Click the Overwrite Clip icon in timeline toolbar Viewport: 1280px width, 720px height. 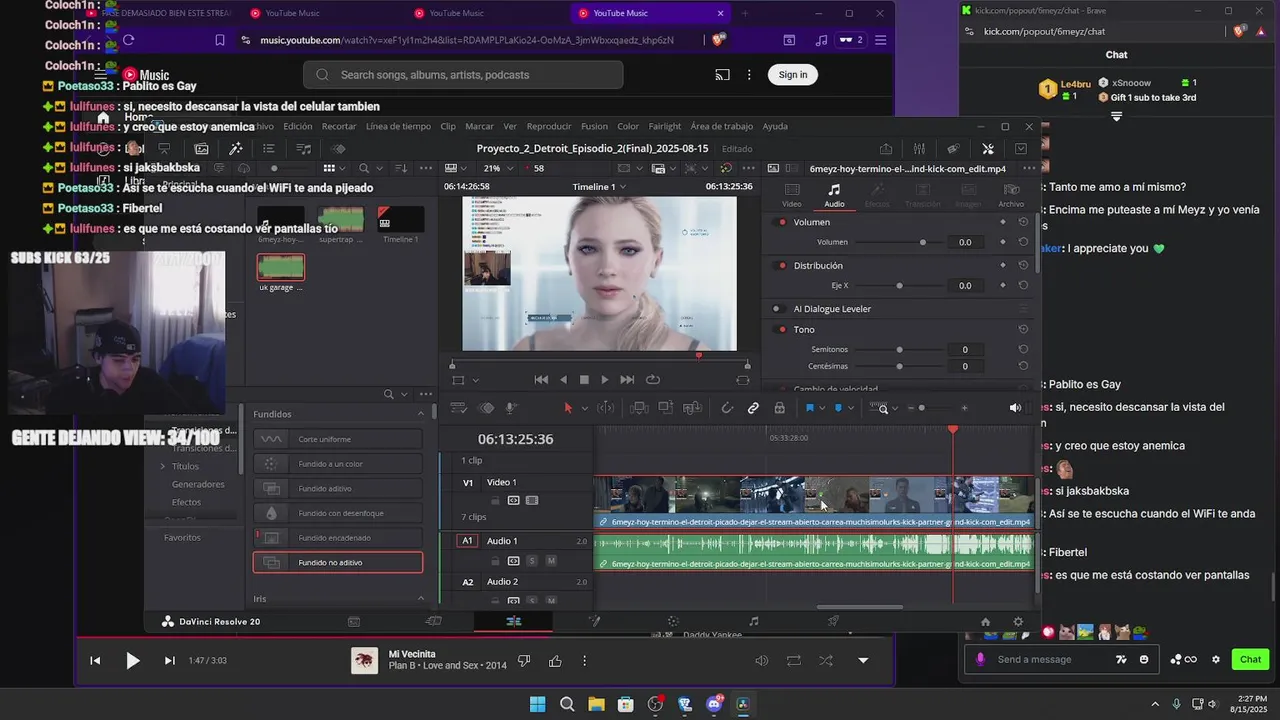665,408
